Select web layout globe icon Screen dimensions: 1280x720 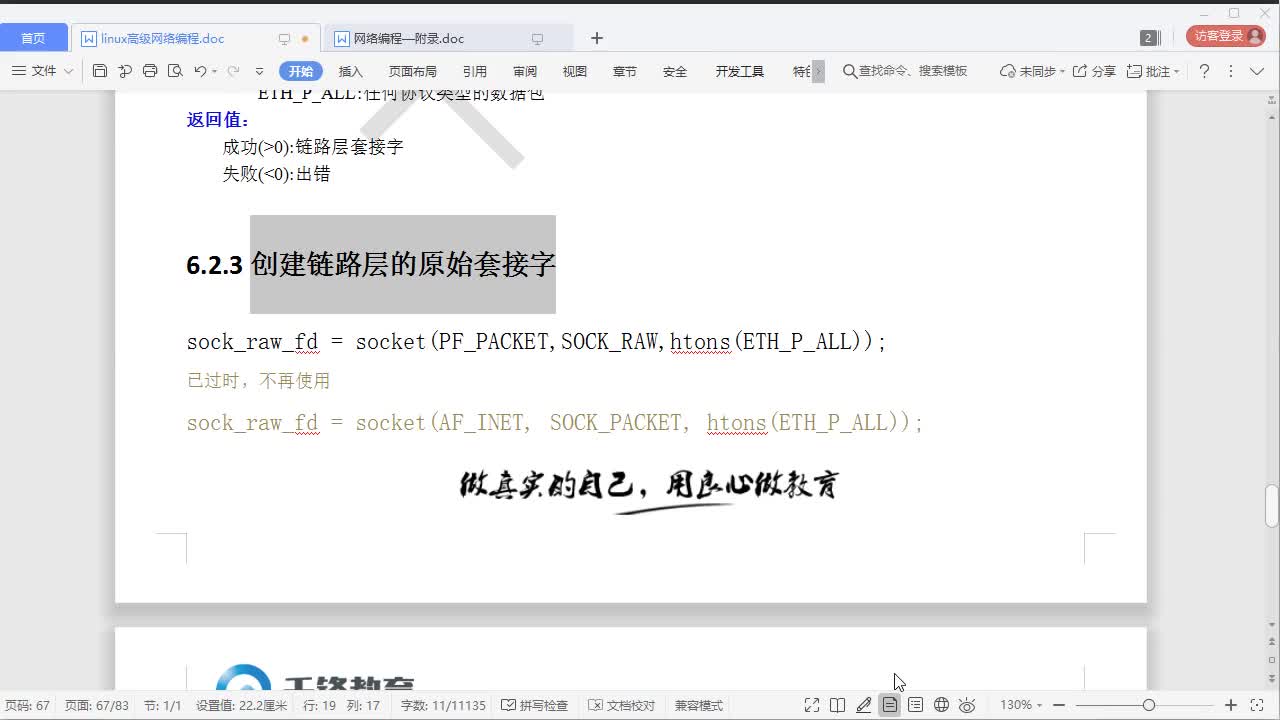click(941, 705)
